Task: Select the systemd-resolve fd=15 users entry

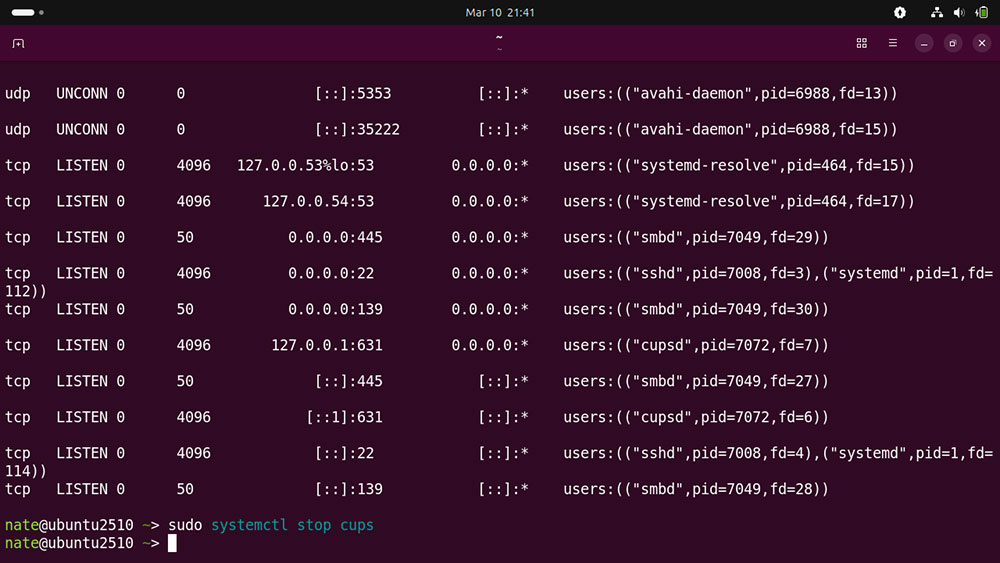Action: [x=739, y=165]
